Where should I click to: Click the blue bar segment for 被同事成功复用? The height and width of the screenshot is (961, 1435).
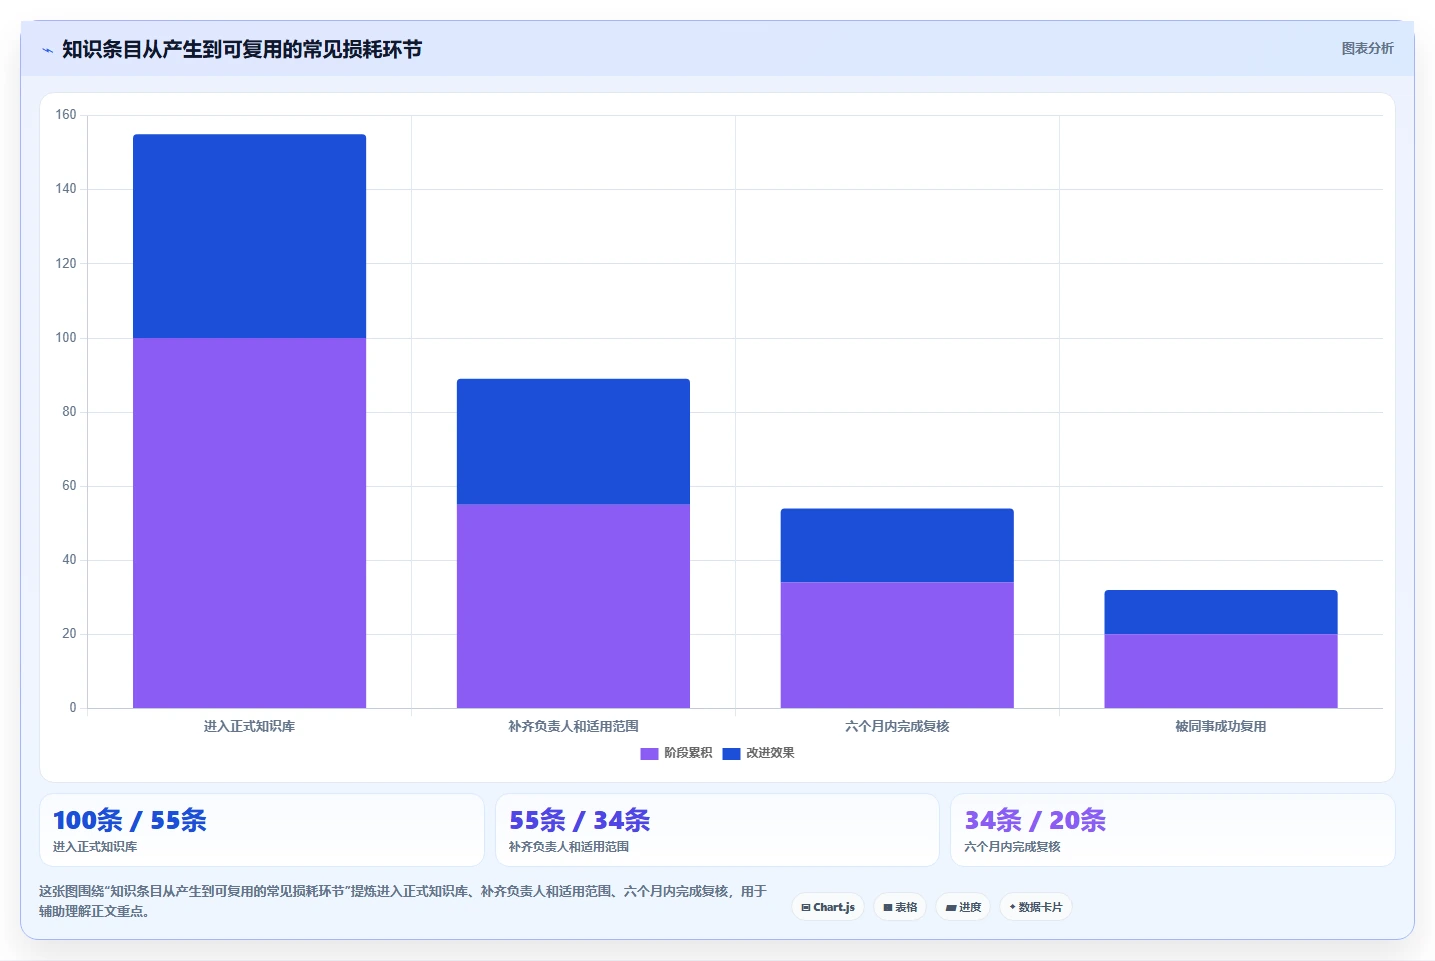coord(1221,612)
